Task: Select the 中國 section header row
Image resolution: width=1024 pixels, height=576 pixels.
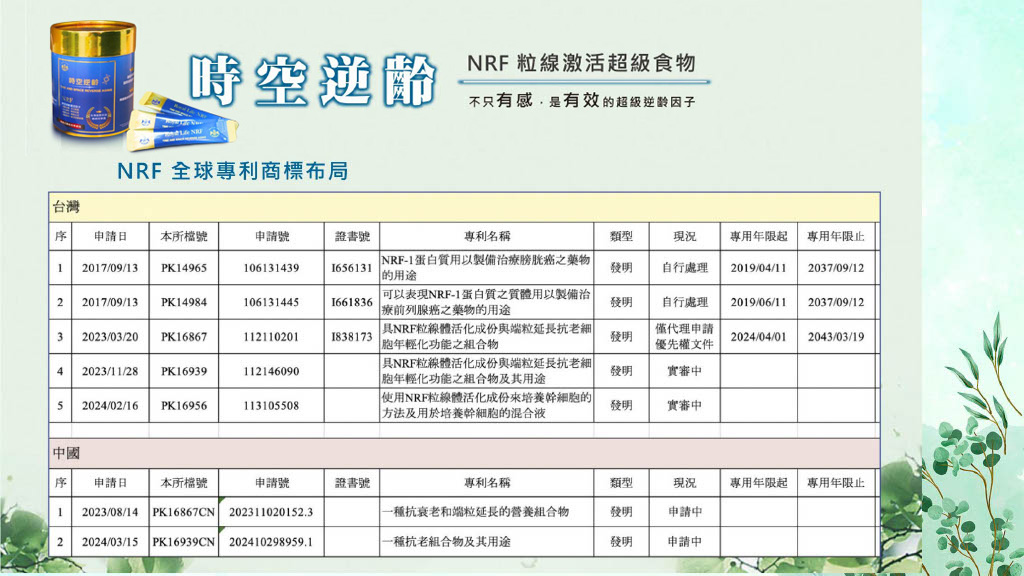Action: (464, 453)
